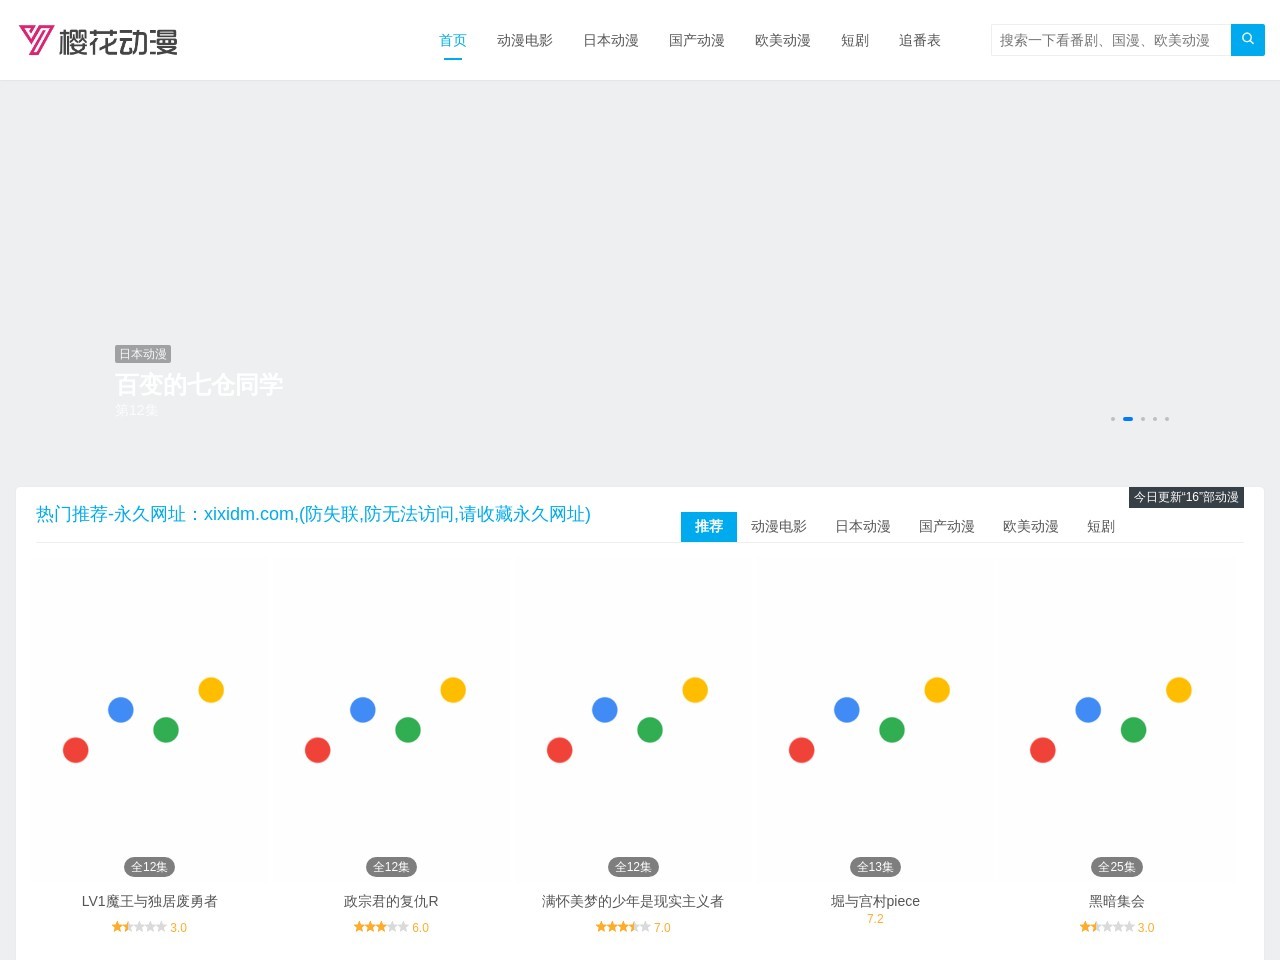Click the star rating under 黑暗集会
This screenshot has width=1280, height=960.
[x=1107, y=927]
